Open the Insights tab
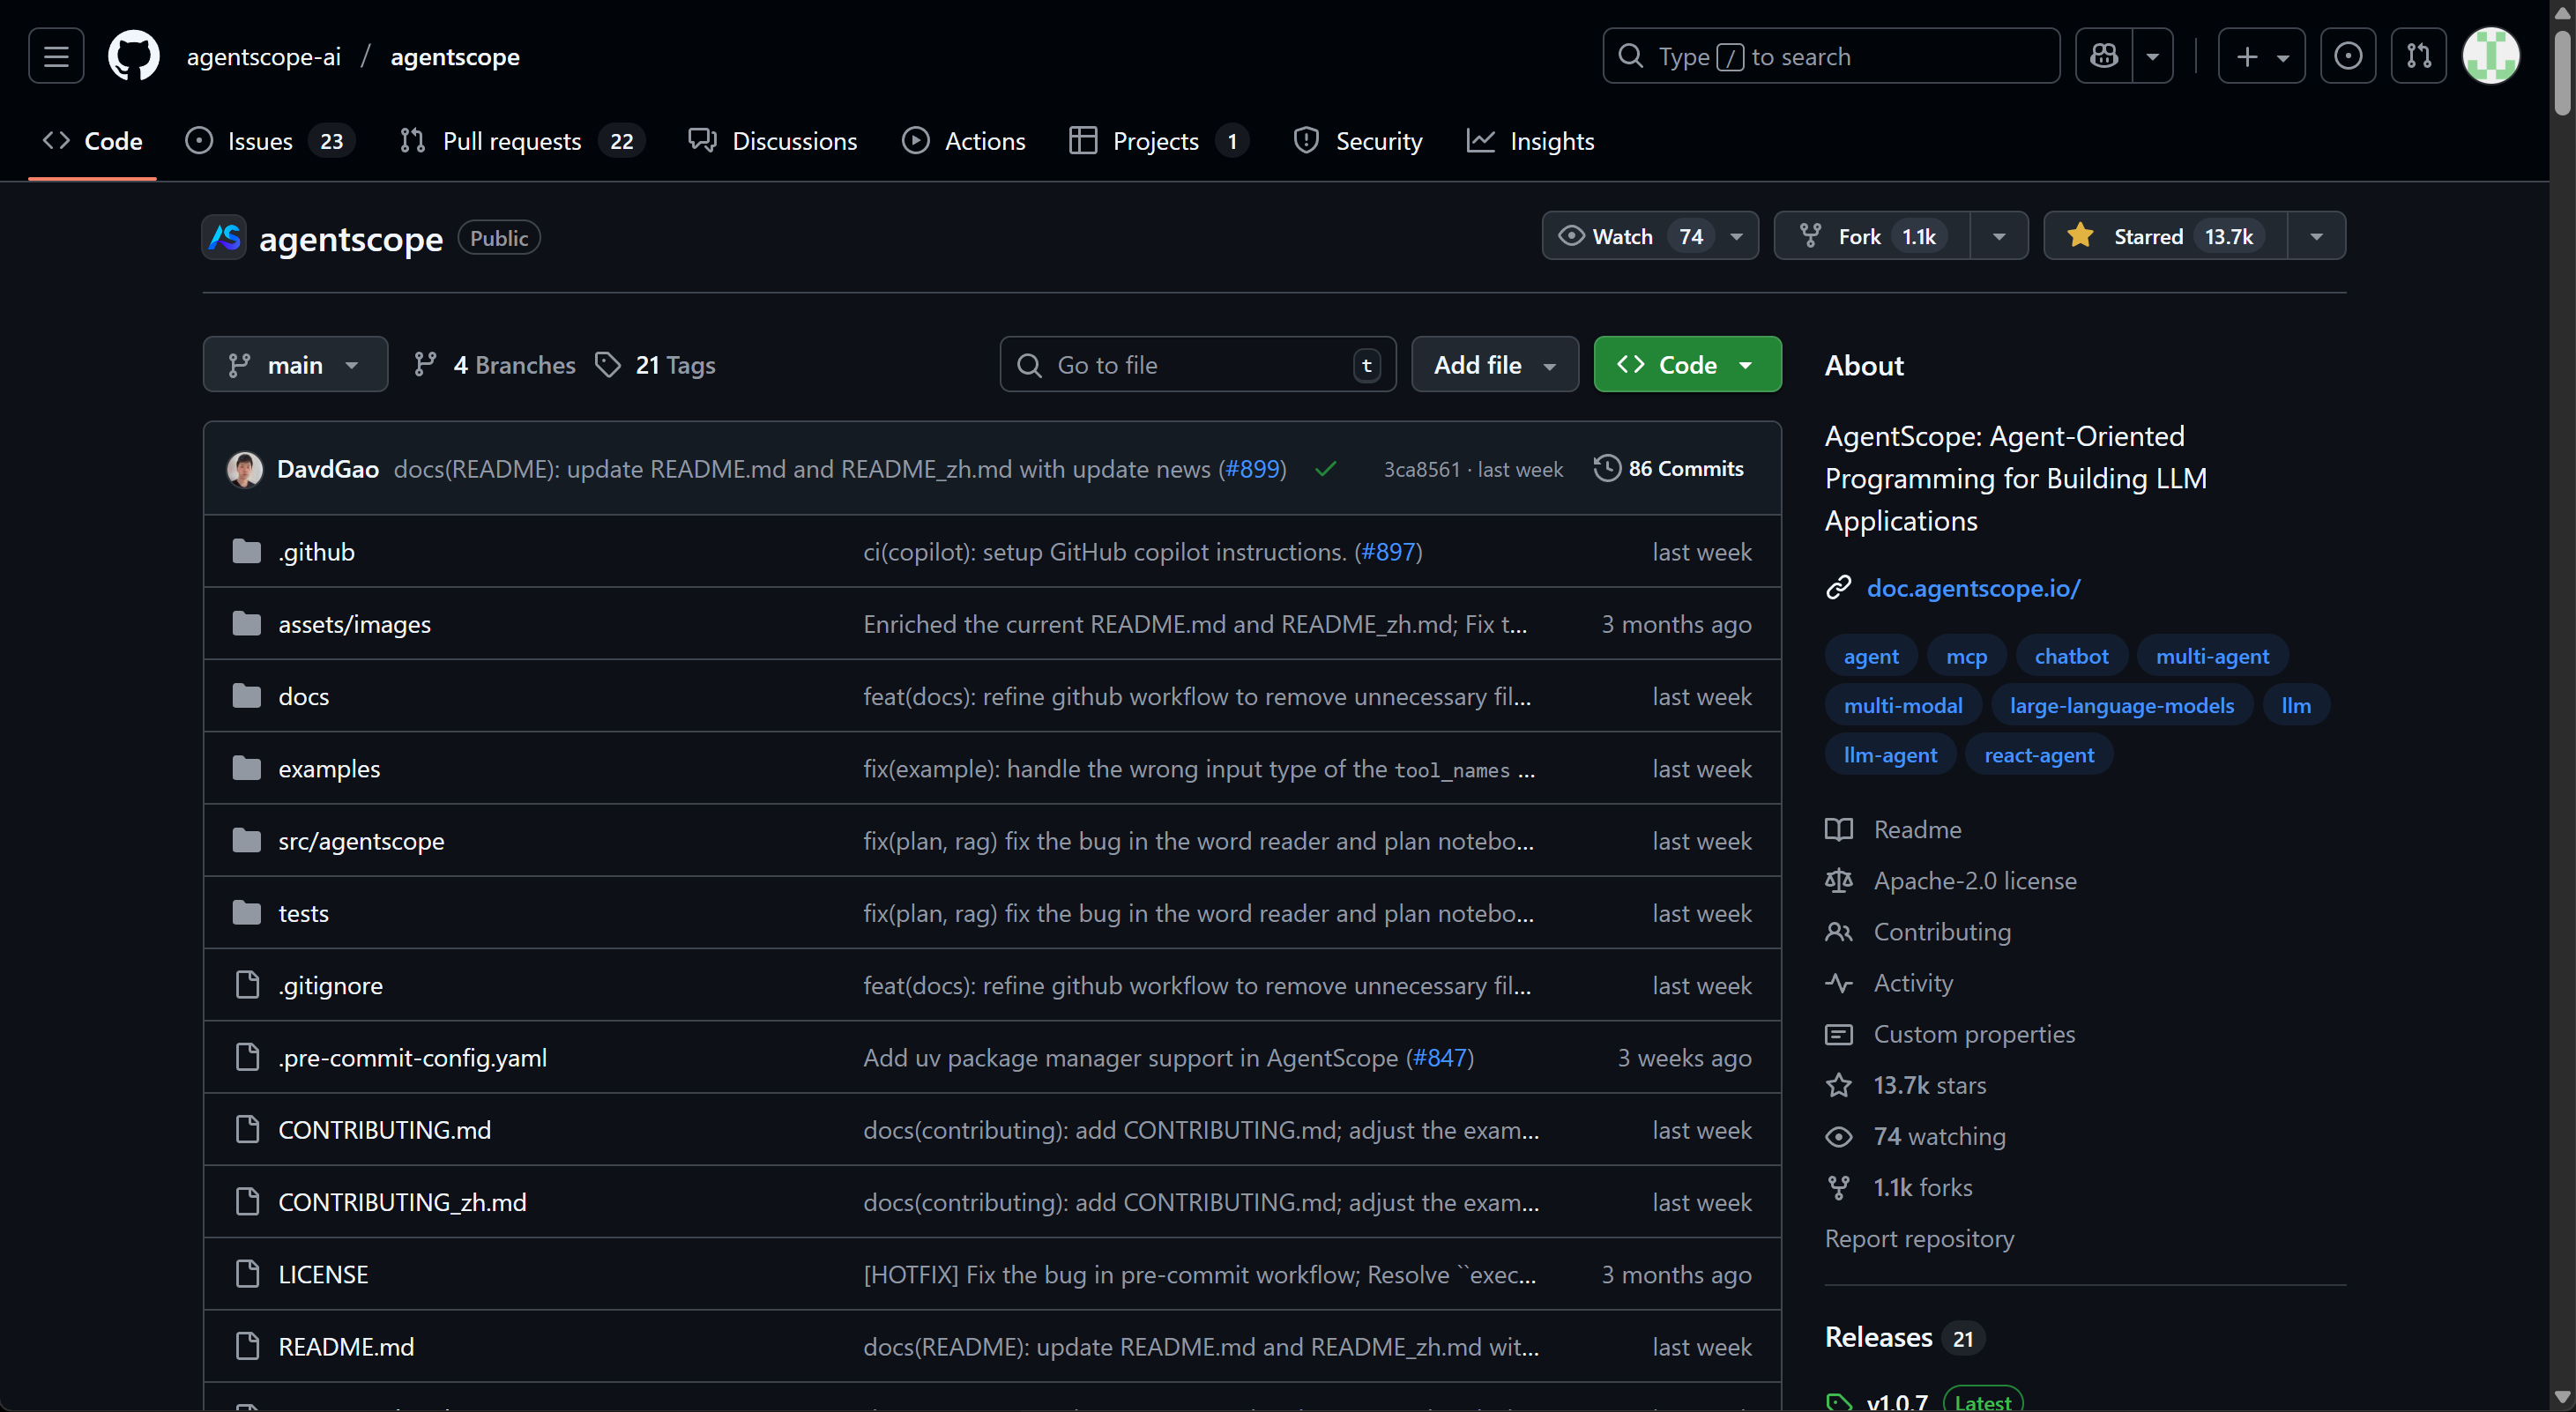2576x1412 pixels. click(x=1530, y=141)
